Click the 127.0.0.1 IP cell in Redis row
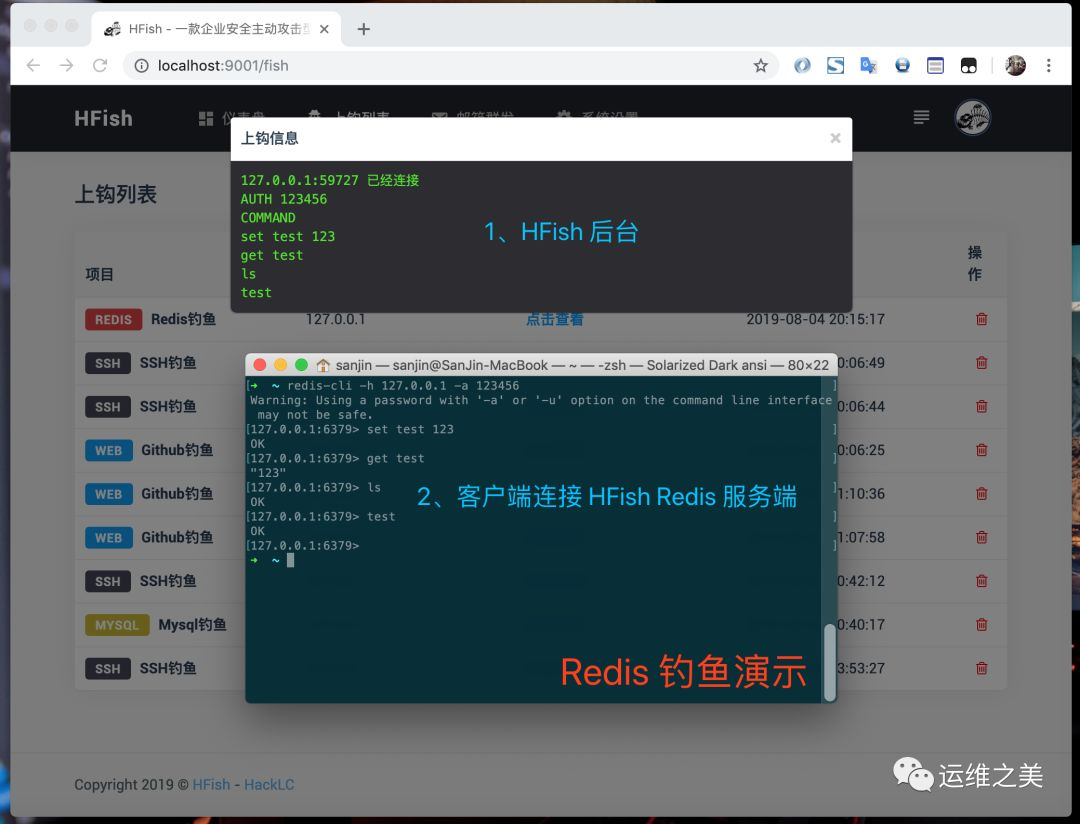The width and height of the screenshot is (1080, 824). 335,319
